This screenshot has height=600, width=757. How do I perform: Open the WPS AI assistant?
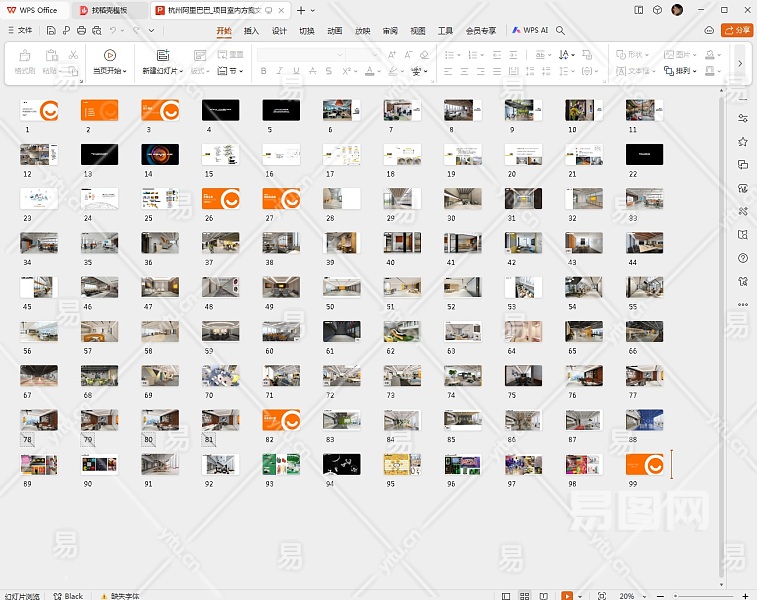click(x=530, y=31)
